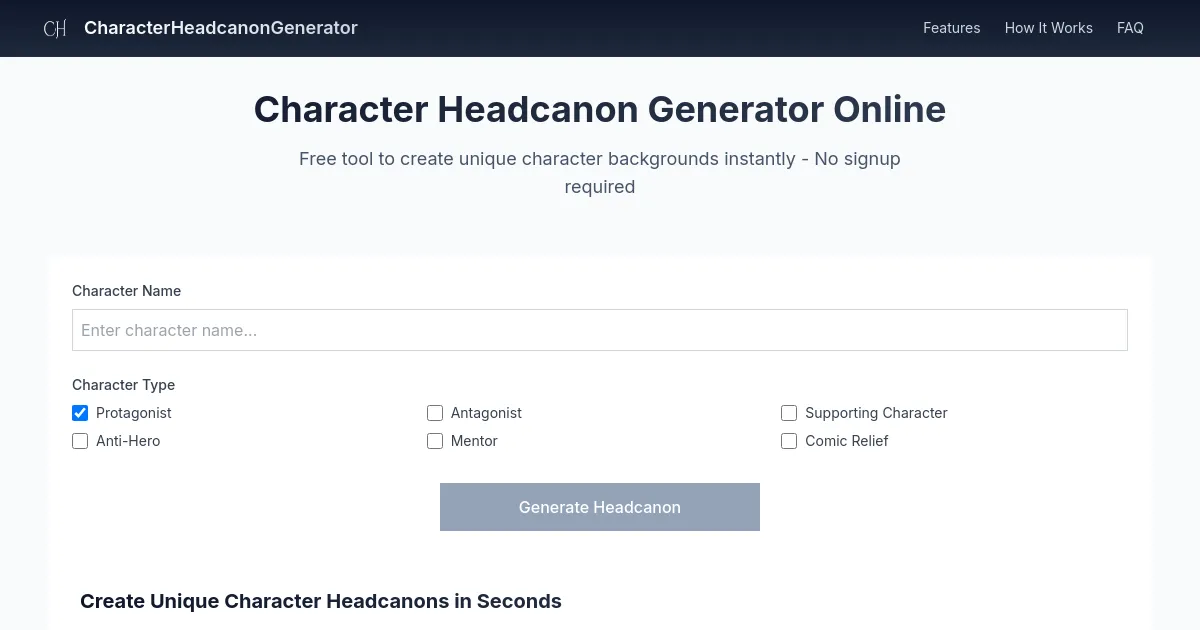Click the character name input field
The width and height of the screenshot is (1200, 630).
point(599,330)
